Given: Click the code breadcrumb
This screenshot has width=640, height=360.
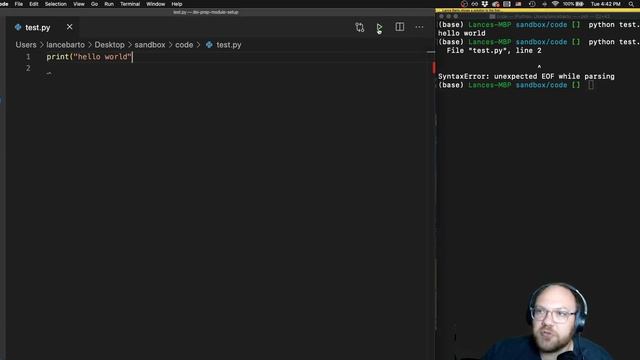Looking at the screenshot, I should click(x=184, y=45).
